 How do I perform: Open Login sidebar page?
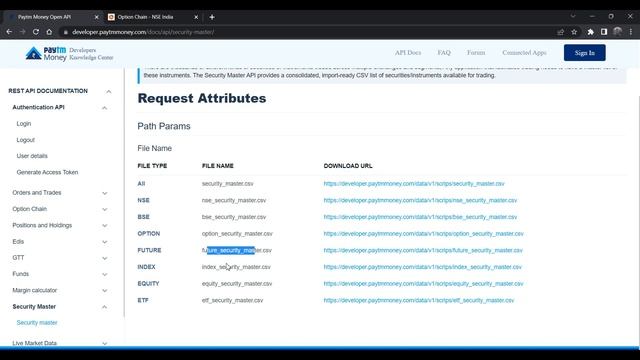24,124
